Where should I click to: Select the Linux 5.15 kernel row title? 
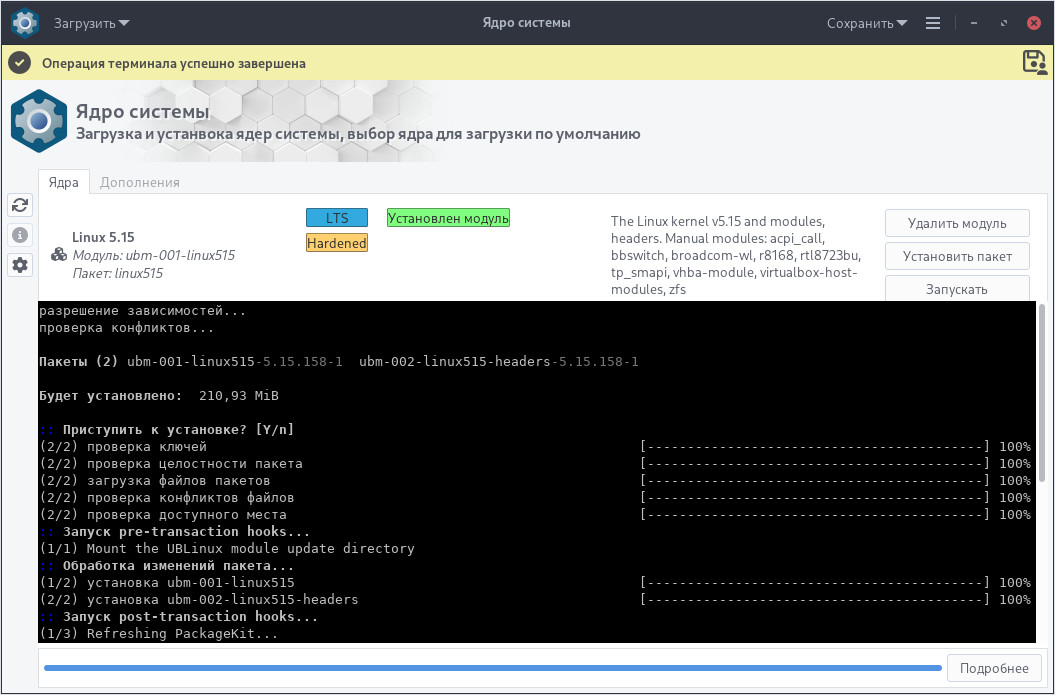click(x=103, y=237)
